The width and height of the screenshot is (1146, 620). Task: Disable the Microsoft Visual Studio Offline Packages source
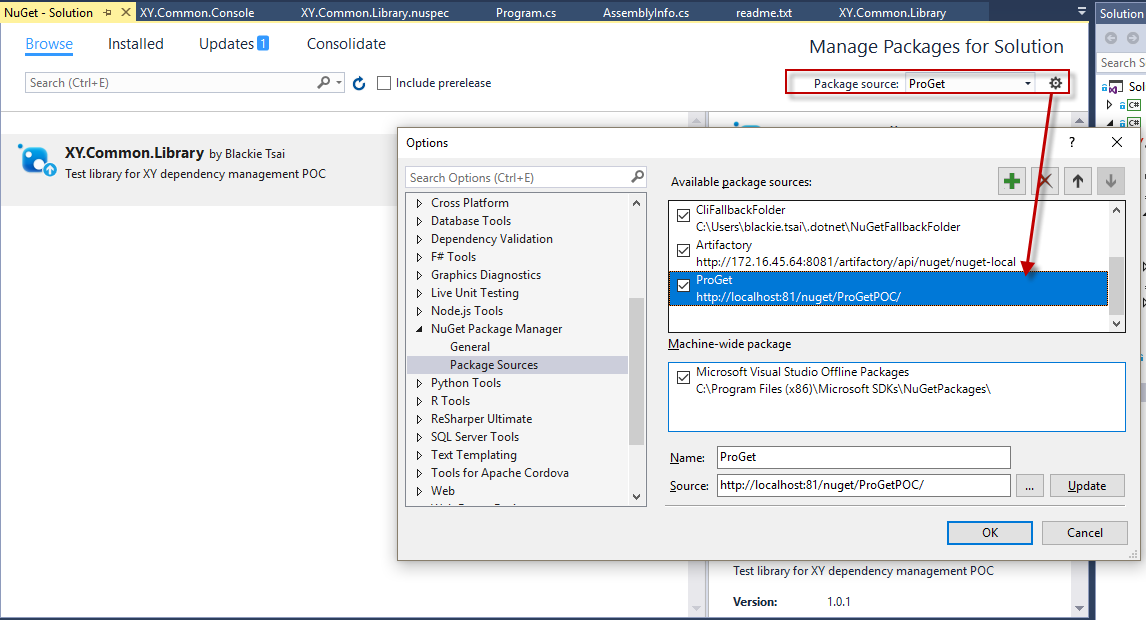coord(683,377)
